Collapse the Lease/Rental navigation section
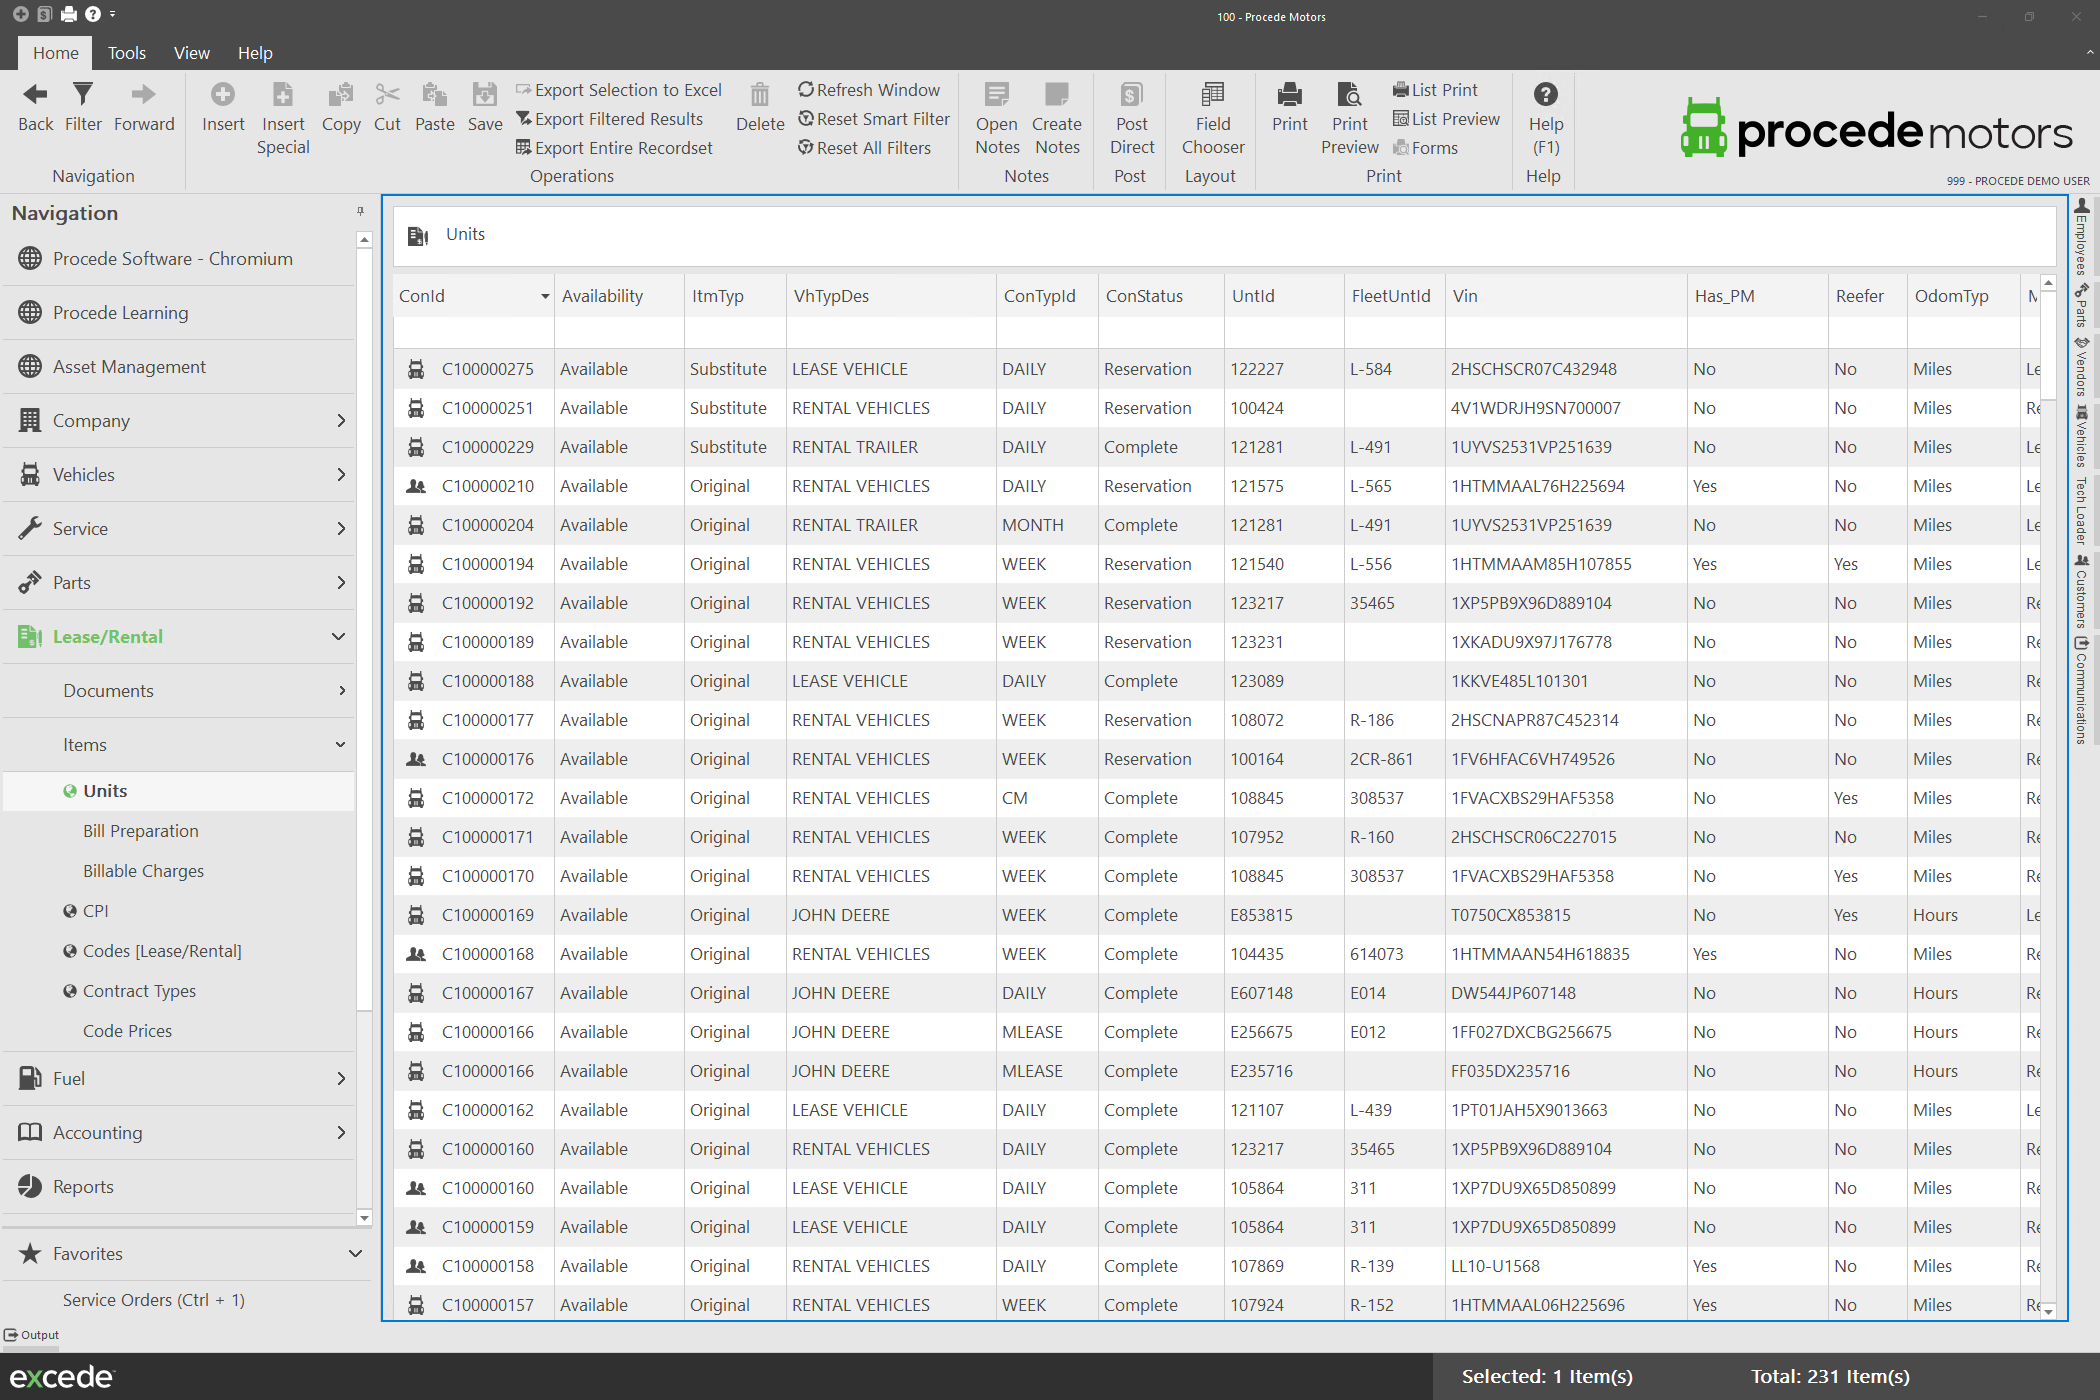 pyautogui.click(x=339, y=637)
